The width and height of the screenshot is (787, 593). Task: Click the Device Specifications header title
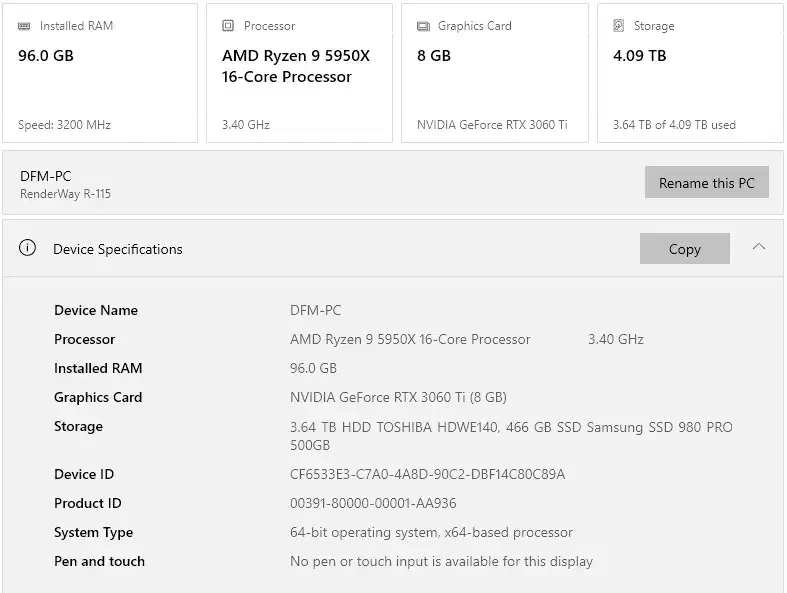[x=118, y=249]
